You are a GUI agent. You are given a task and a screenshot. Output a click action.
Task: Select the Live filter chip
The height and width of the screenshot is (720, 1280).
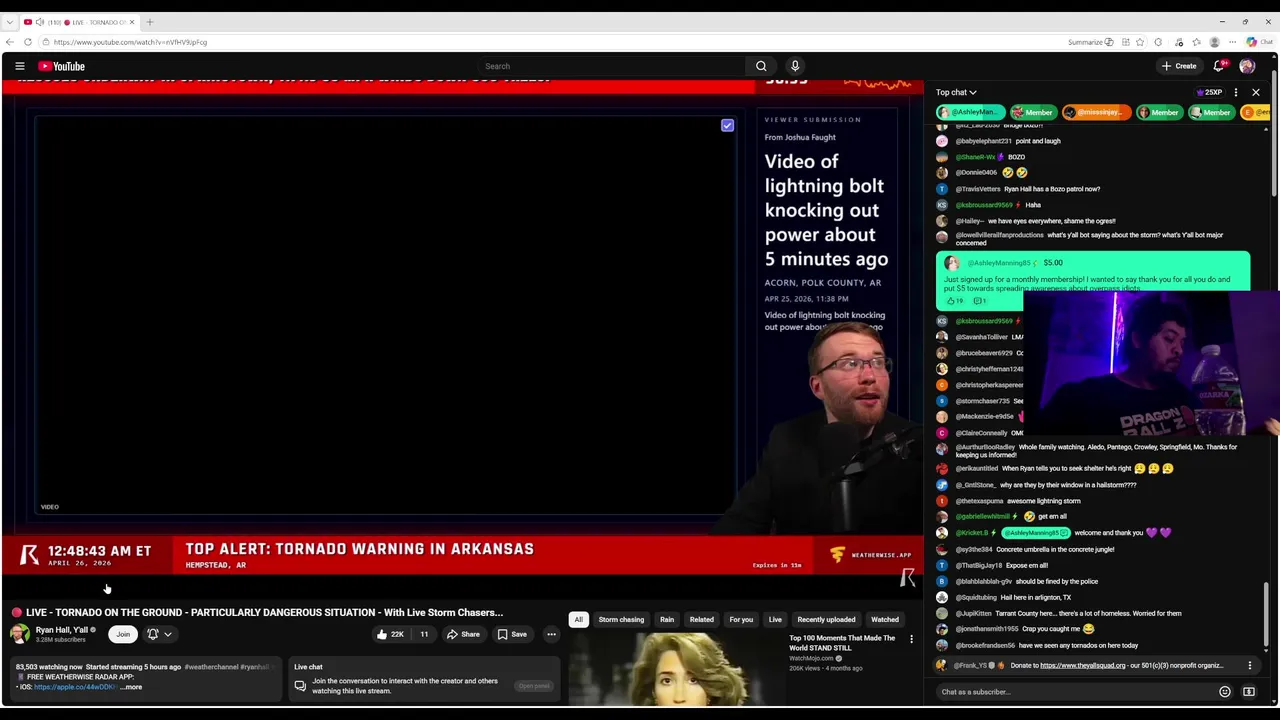(x=775, y=620)
